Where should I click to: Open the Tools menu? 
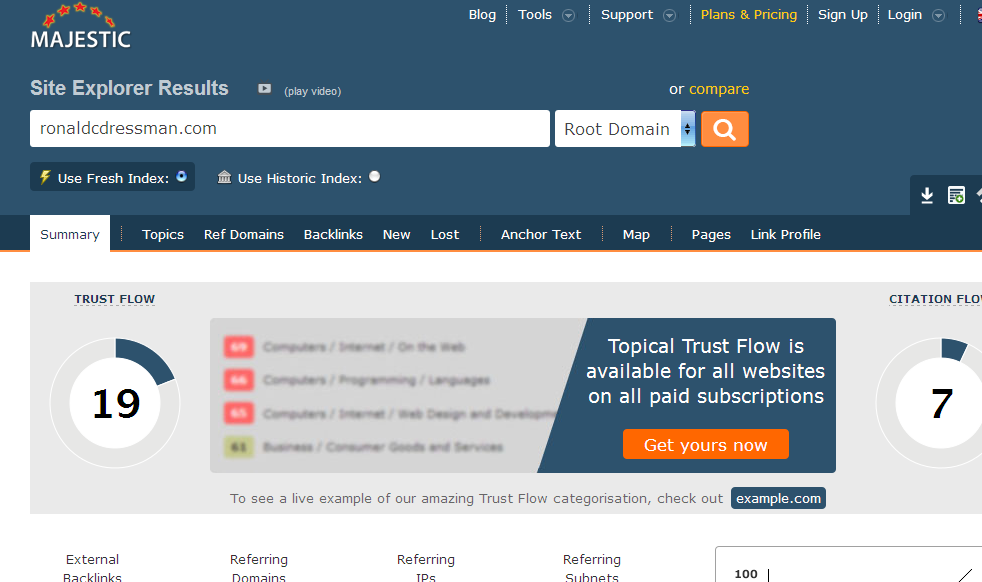[535, 14]
